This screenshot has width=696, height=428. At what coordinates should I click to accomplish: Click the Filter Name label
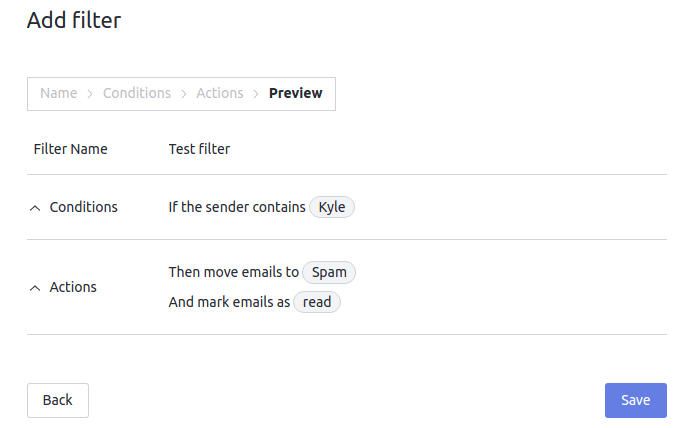coord(70,149)
